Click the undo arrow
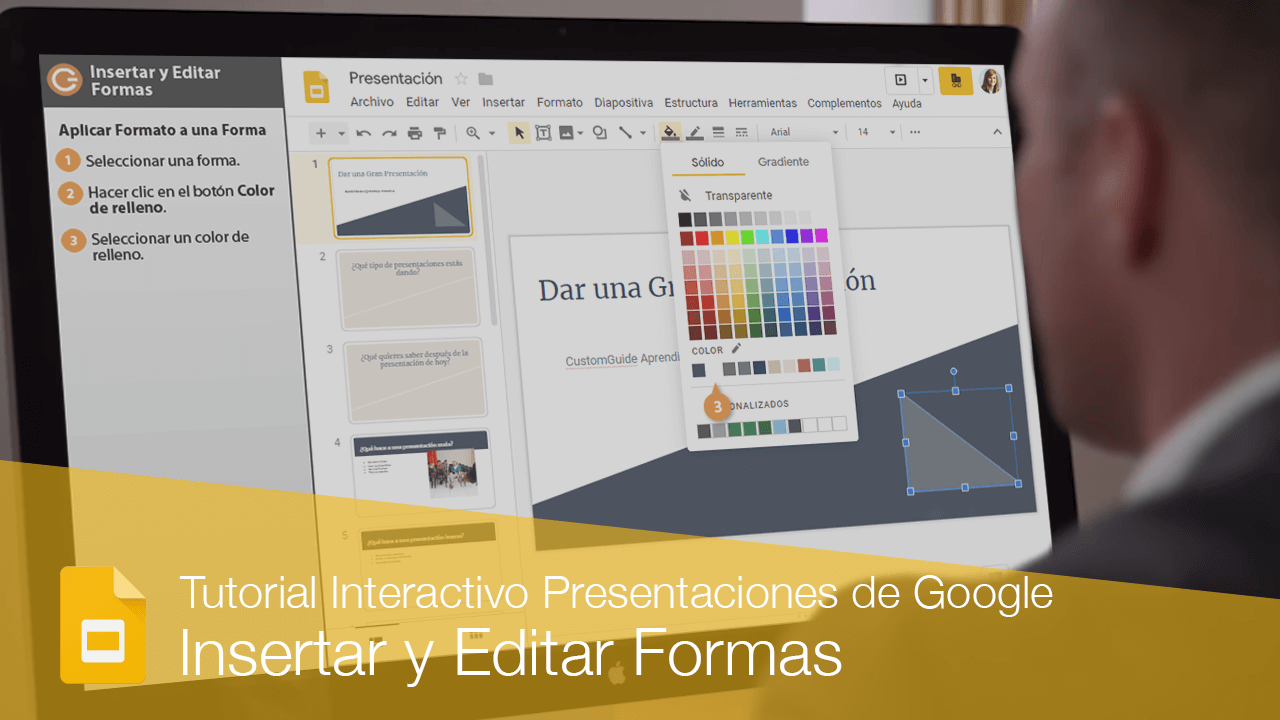This screenshot has height=720, width=1280. [x=363, y=133]
